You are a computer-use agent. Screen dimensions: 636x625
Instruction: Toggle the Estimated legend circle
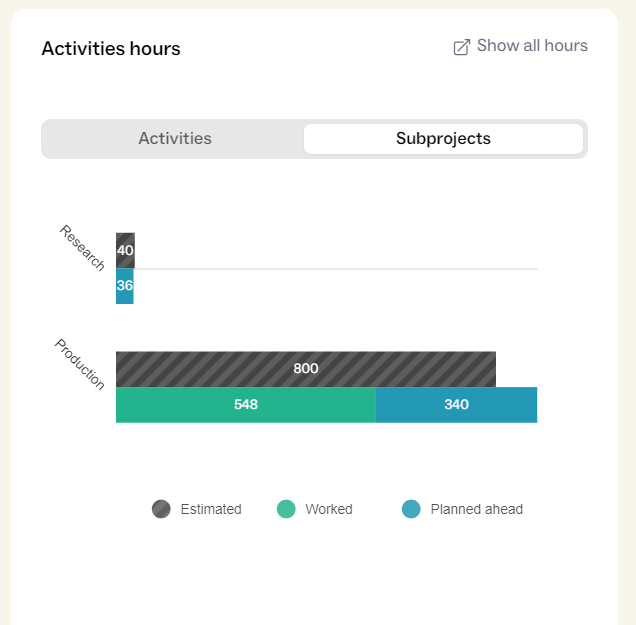pos(161,509)
